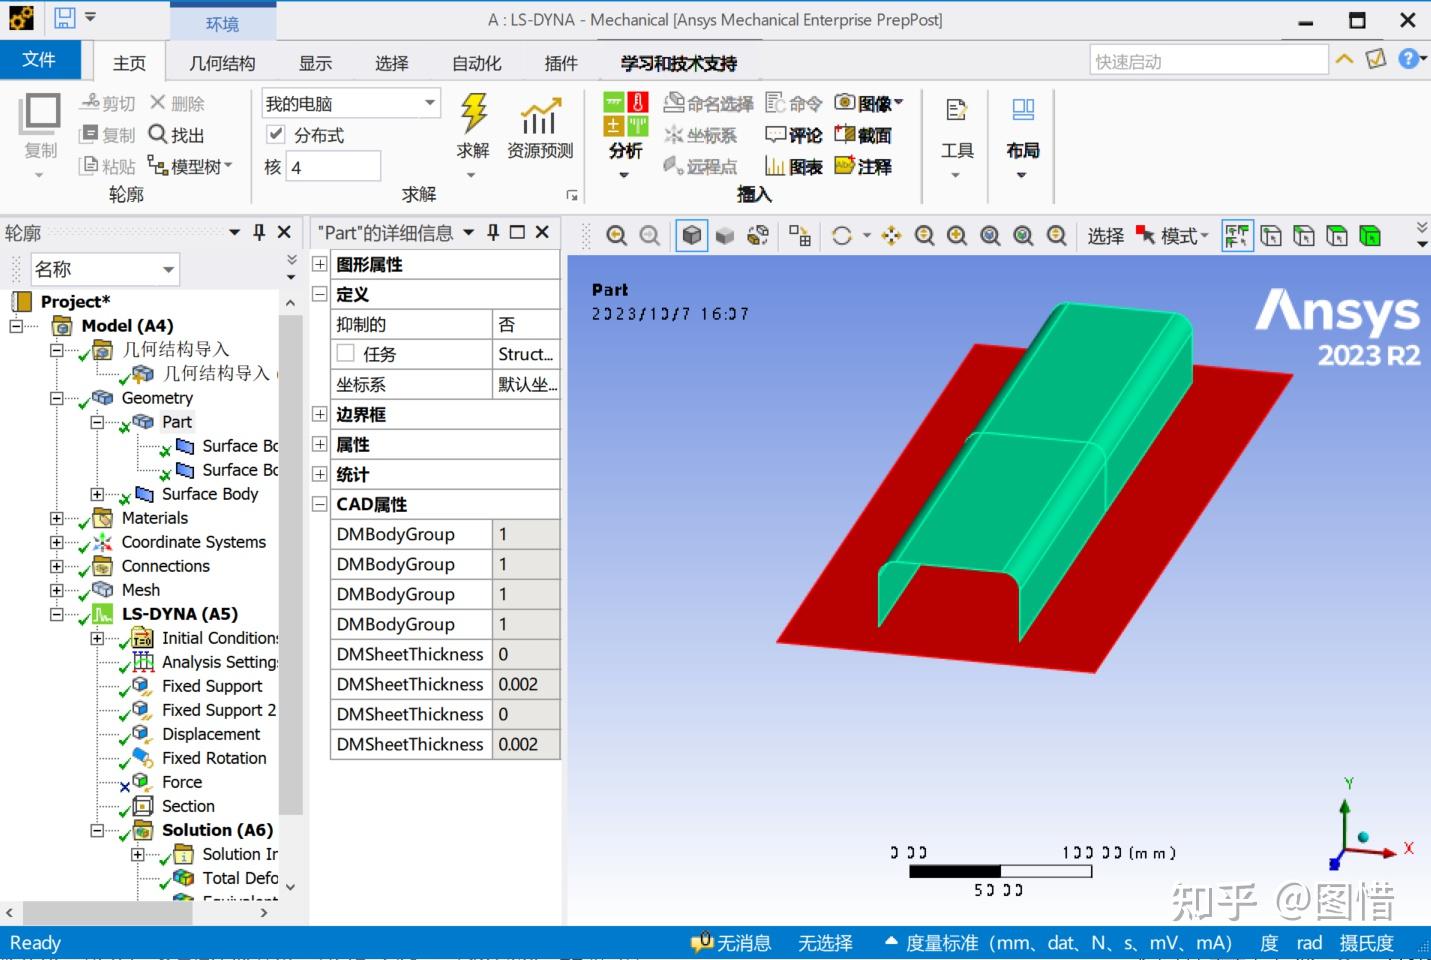Insert a 评论 comment
Screen dimensions: 1431x960
[x=793, y=135]
